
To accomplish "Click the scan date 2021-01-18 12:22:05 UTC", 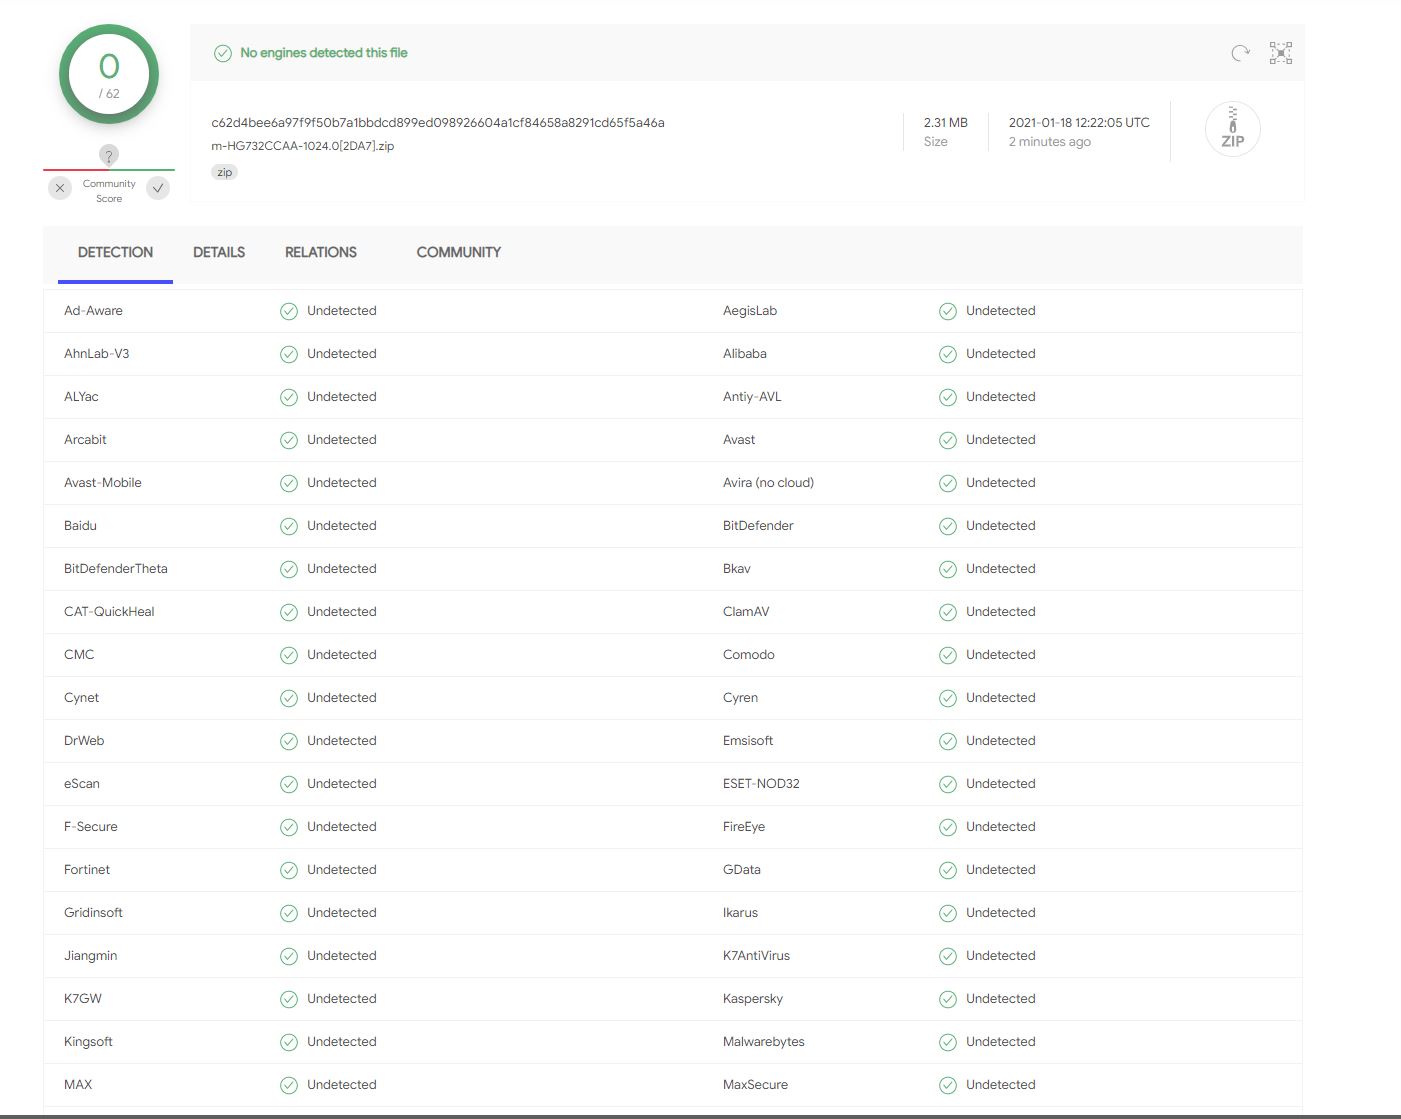I will click(1079, 123).
